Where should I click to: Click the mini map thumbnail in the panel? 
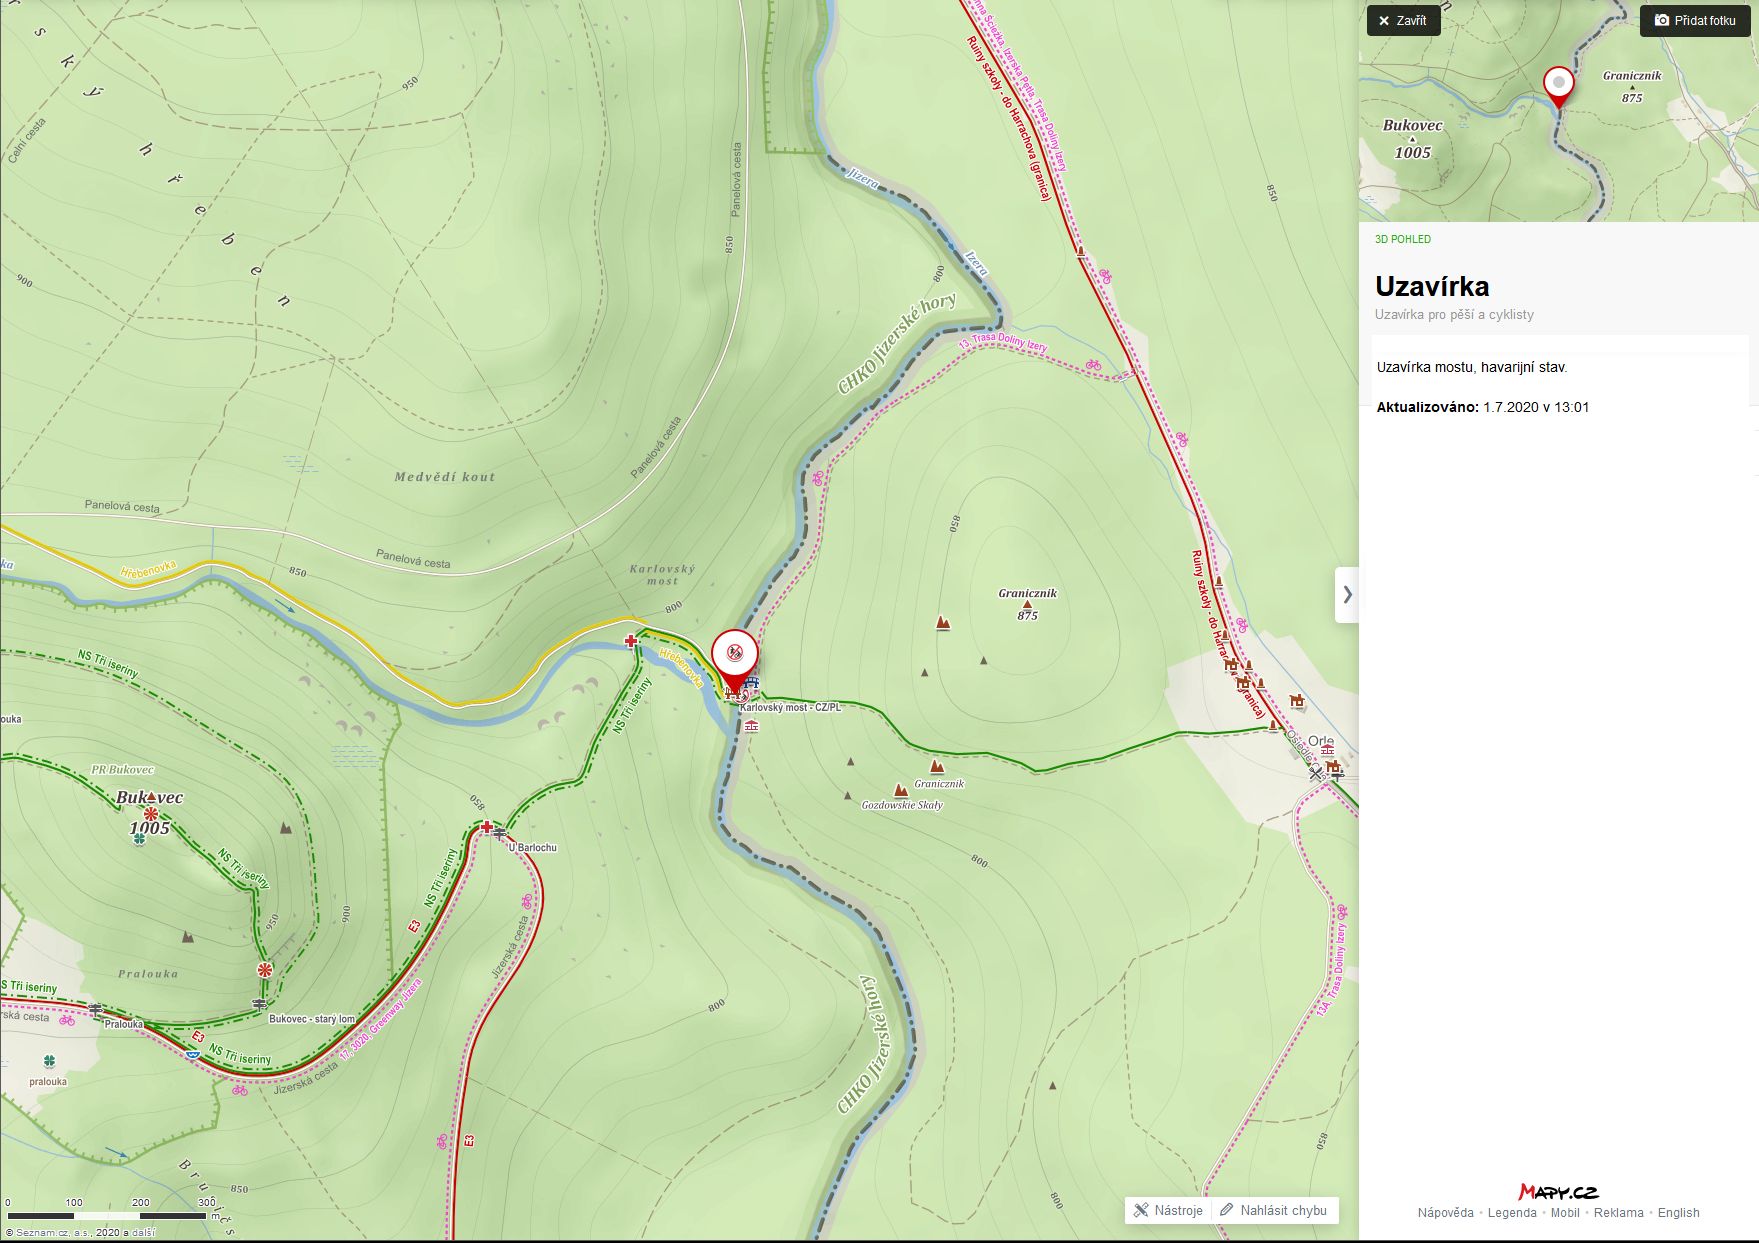[x=1558, y=111]
